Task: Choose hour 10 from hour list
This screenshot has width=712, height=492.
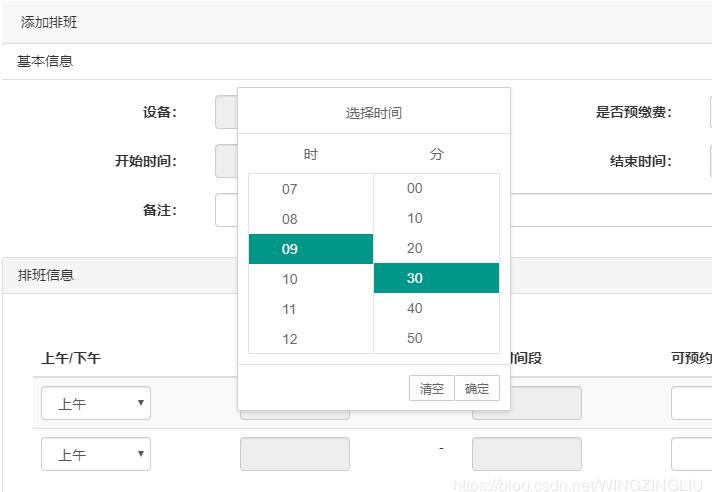Action: (310, 279)
